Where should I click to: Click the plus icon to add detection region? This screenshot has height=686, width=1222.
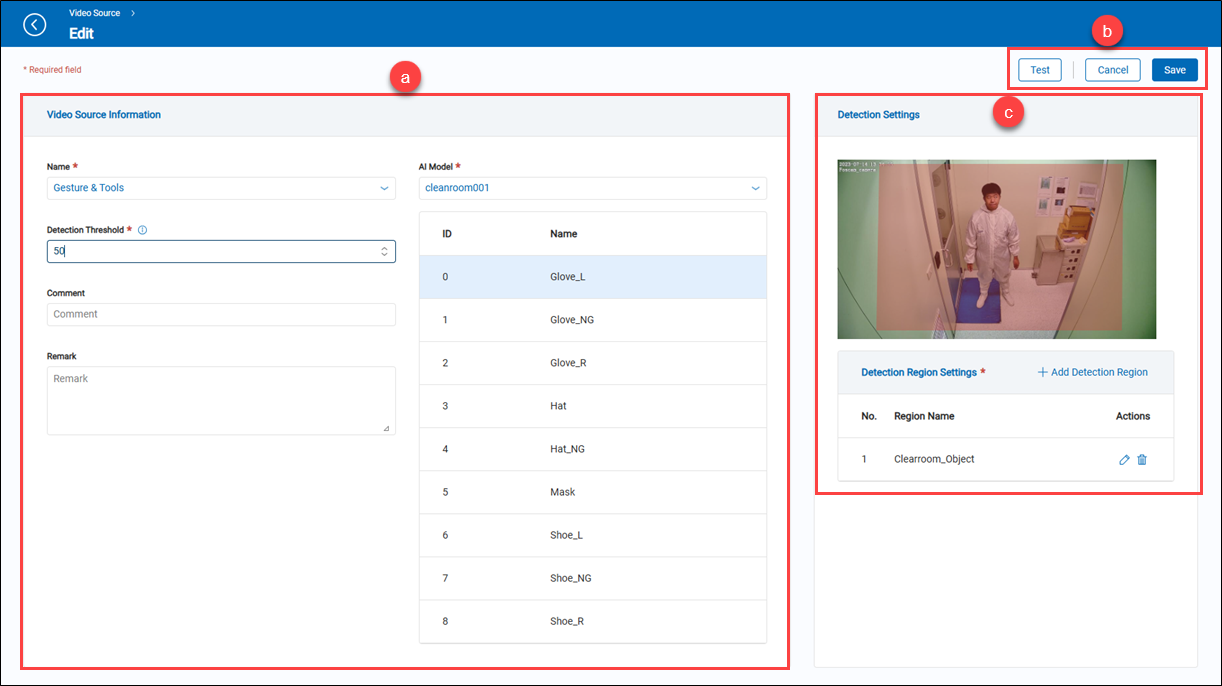[x=1042, y=372]
